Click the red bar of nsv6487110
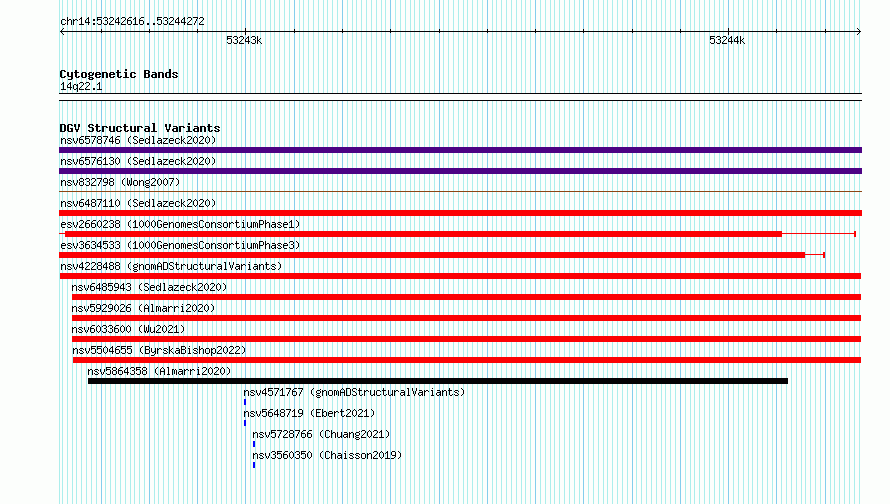The height and width of the screenshot is (504, 890). [460, 213]
